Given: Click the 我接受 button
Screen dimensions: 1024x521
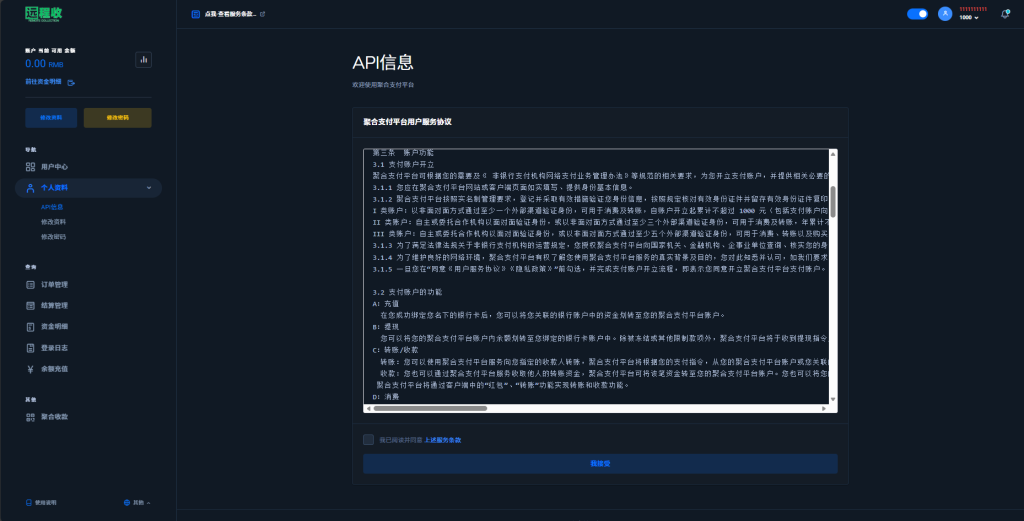Looking at the screenshot, I should [x=600, y=464].
